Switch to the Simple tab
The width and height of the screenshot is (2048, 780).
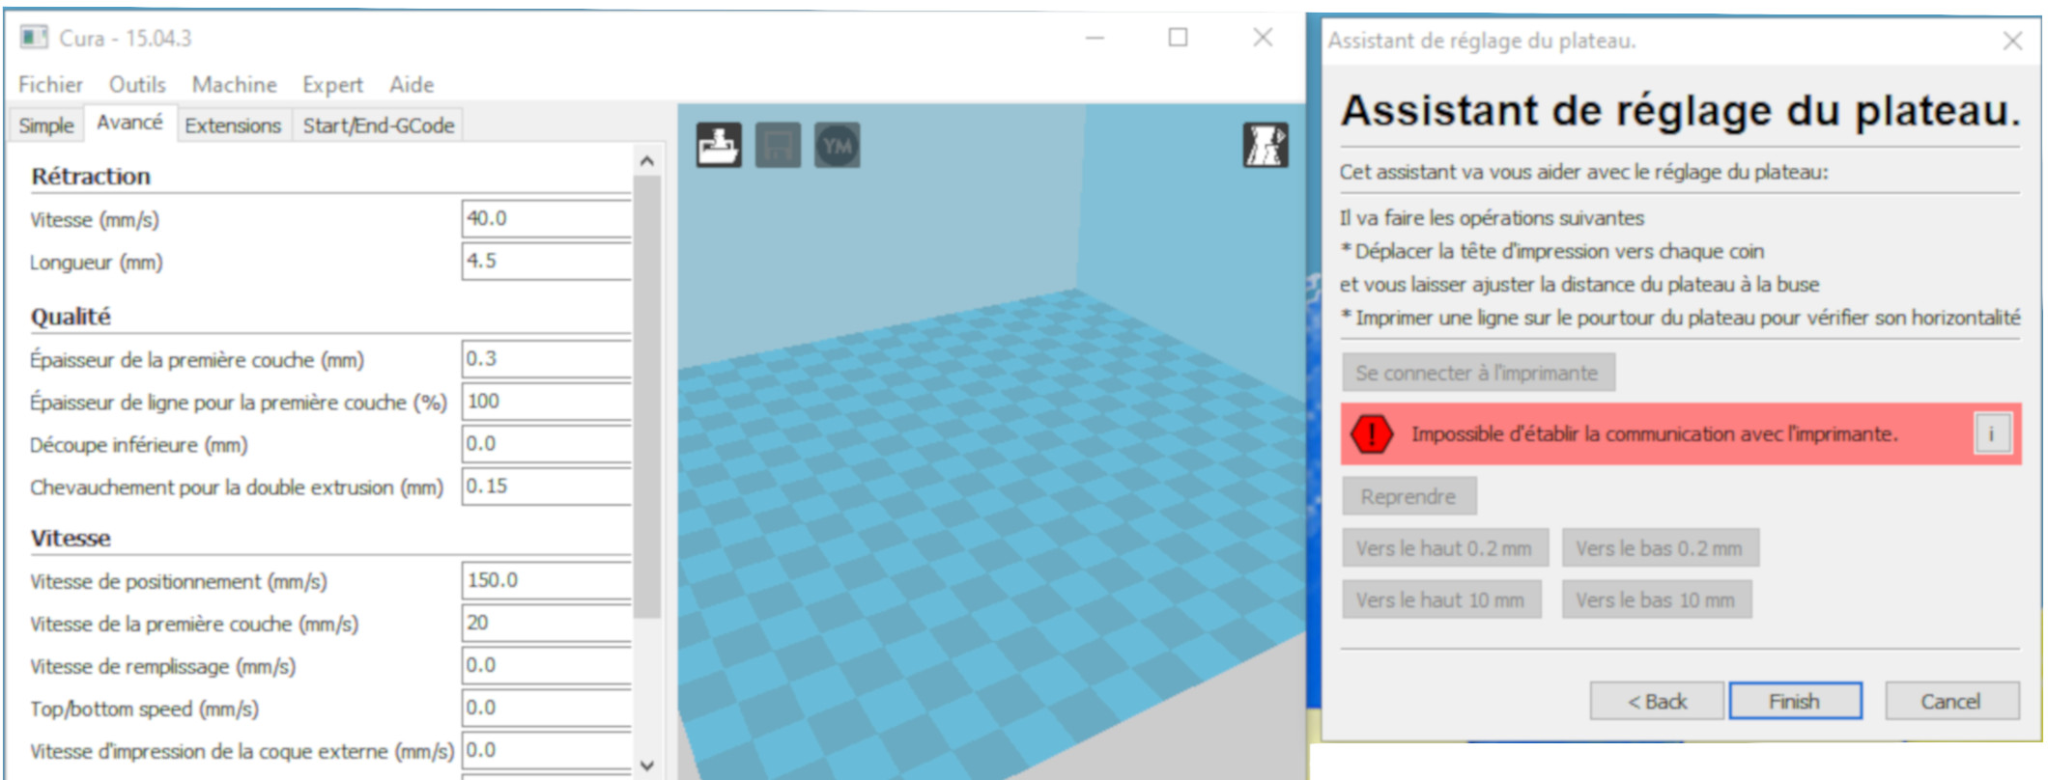coord(46,126)
